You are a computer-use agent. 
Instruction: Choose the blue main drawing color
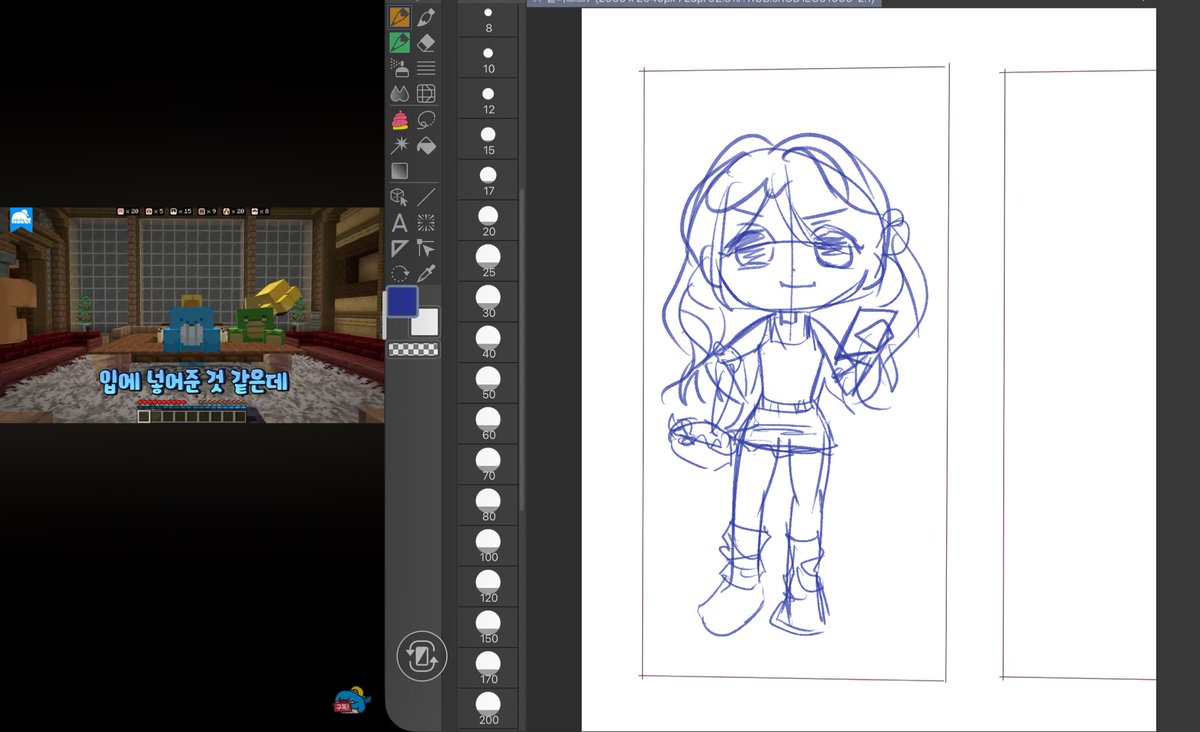[402, 303]
